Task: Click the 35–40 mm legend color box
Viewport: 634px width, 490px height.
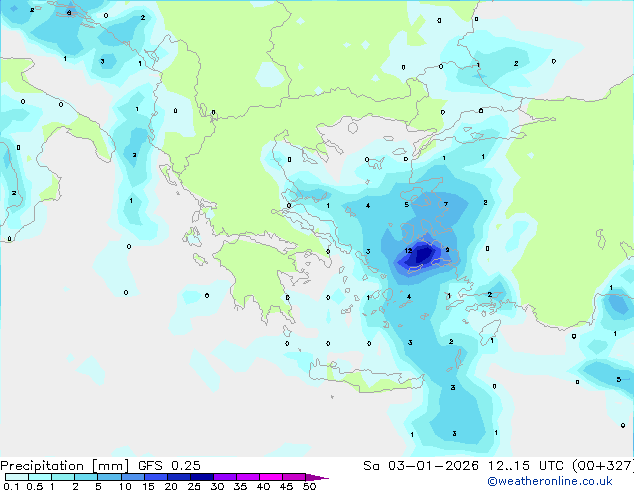Action: [x=248, y=477]
